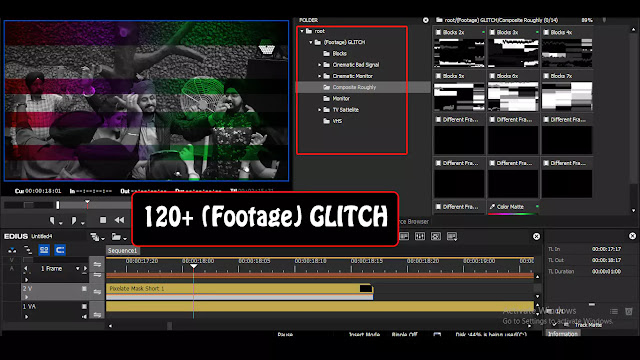
Task: Toggle the audio speaker icon on track 1 VA
Action: coord(84,316)
